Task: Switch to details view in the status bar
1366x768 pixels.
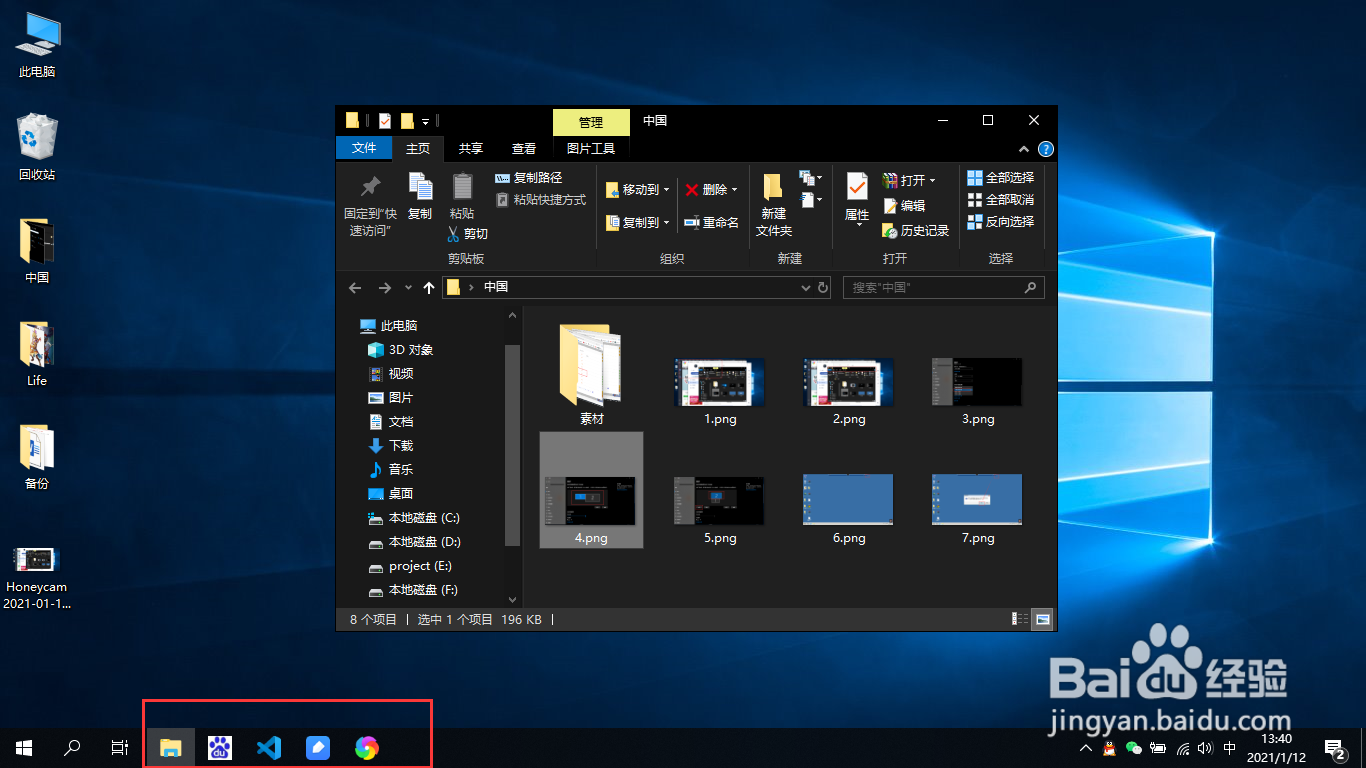Action: click(1019, 619)
